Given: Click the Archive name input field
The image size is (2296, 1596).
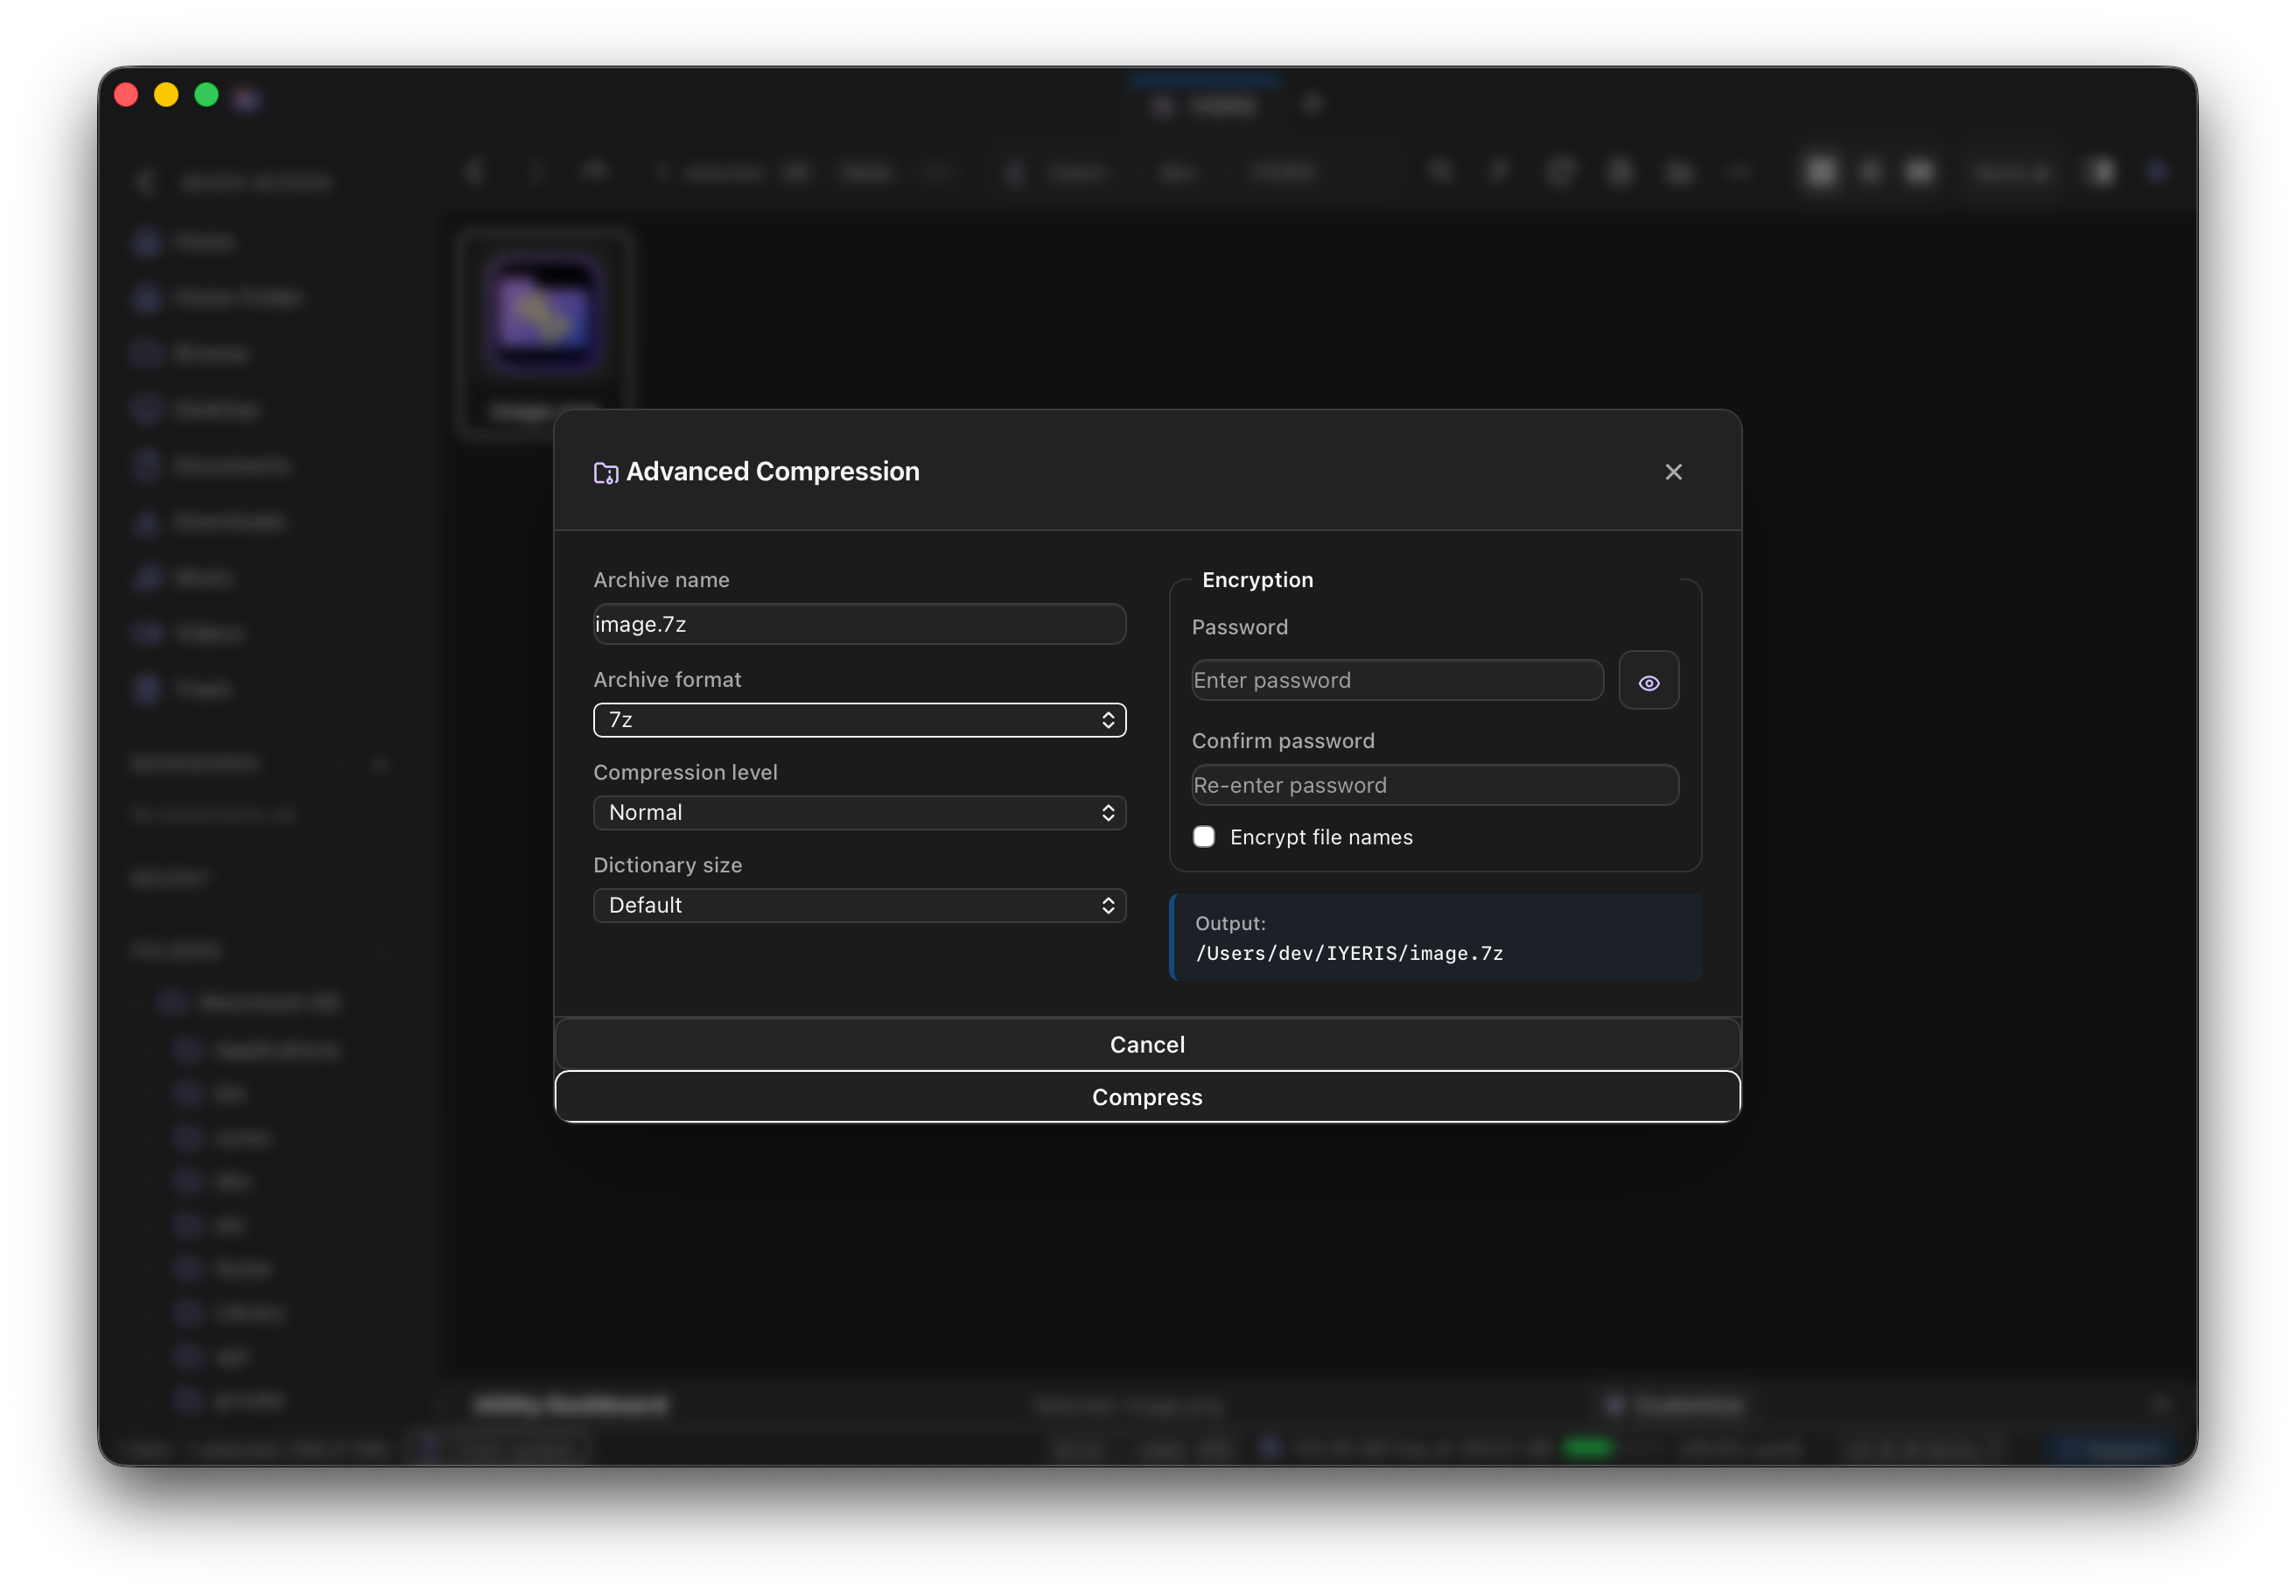Looking at the screenshot, I should click(859, 624).
